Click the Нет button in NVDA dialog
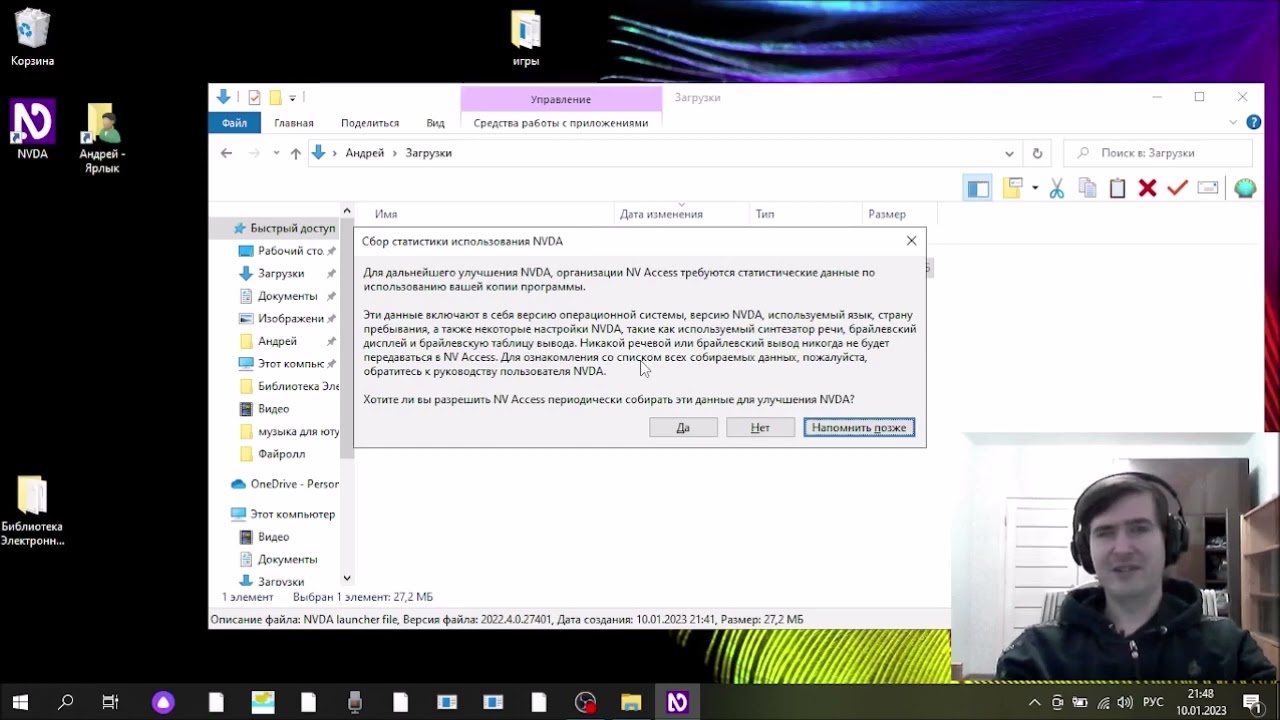The image size is (1280, 720). [x=760, y=428]
